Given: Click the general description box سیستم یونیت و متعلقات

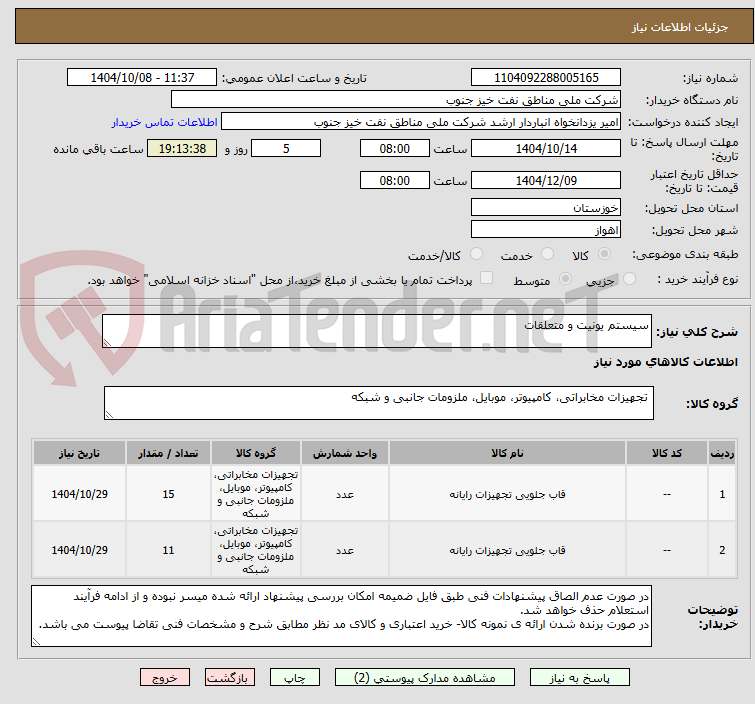Looking at the screenshot, I should click(377, 331).
